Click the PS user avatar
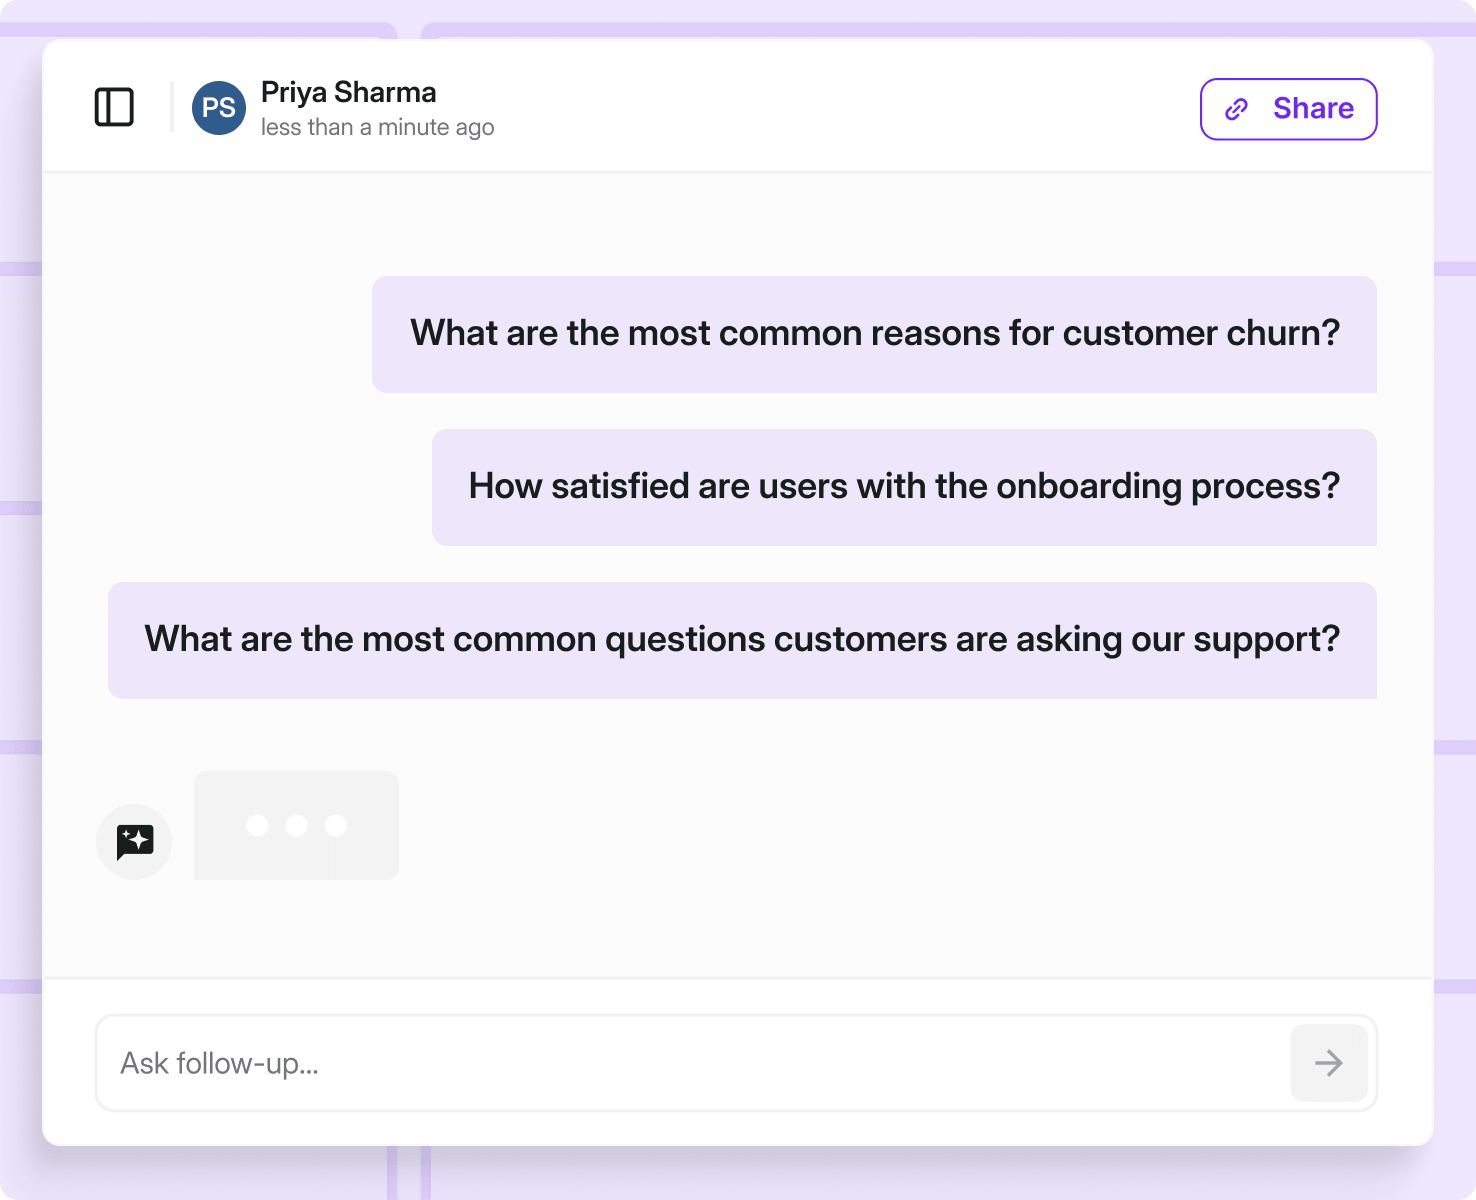 [219, 108]
